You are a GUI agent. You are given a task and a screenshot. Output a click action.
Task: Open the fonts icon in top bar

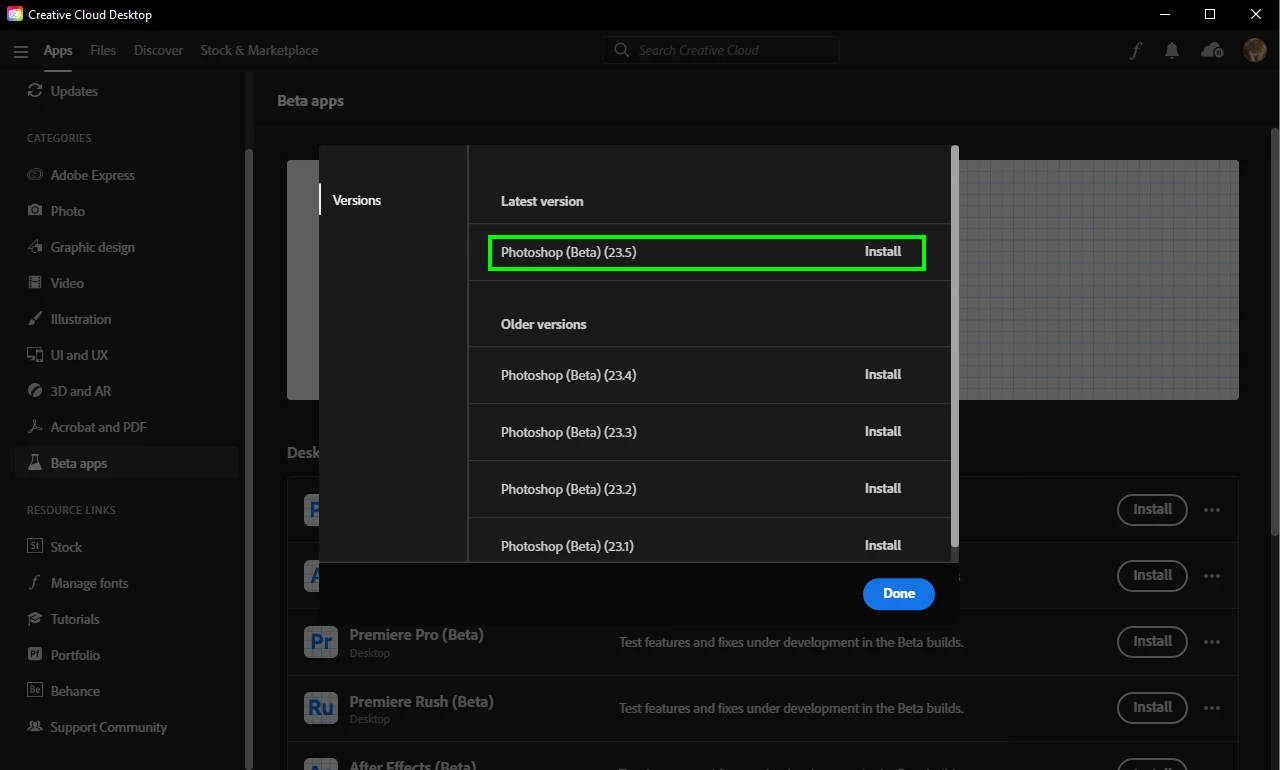(1136, 51)
